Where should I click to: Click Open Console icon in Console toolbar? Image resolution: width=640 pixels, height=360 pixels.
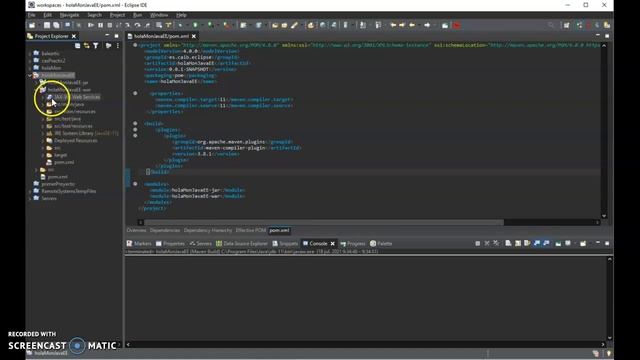tap(583, 243)
